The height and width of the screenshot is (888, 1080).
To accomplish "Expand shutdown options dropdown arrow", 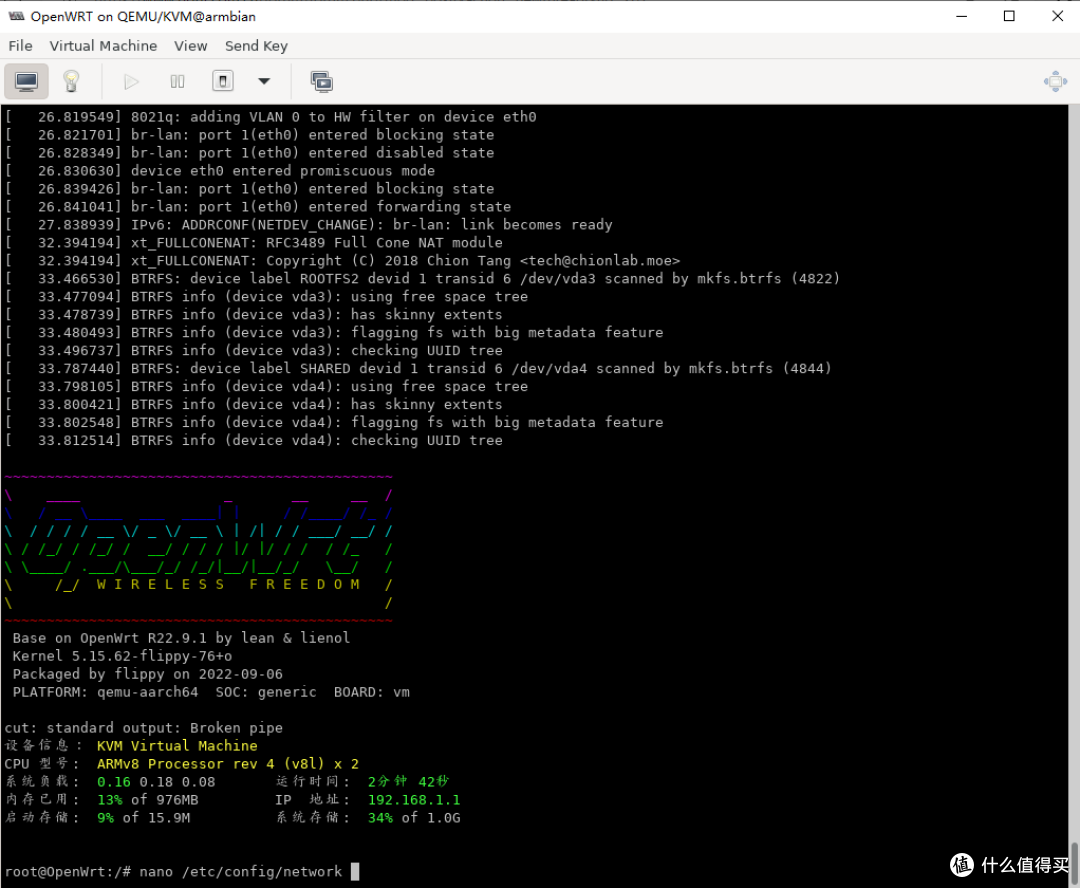I will (x=264, y=81).
